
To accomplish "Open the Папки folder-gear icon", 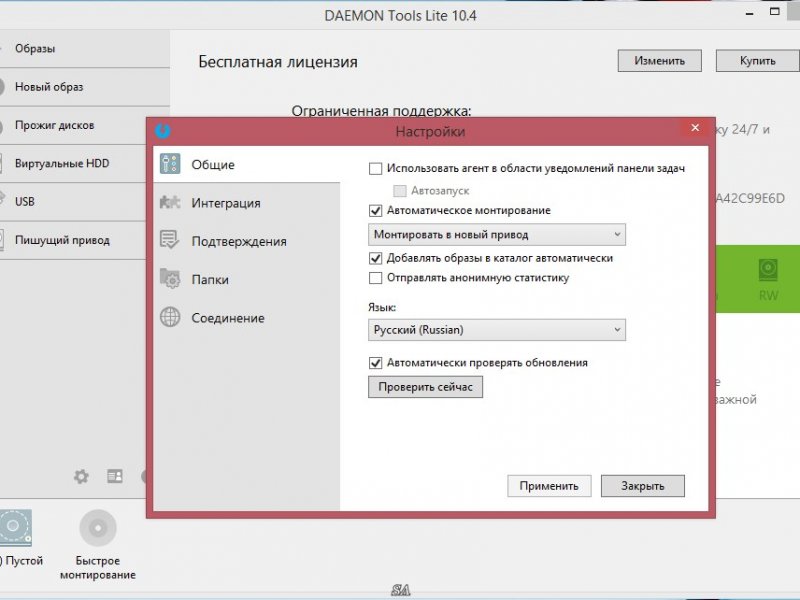I will tap(170, 278).
